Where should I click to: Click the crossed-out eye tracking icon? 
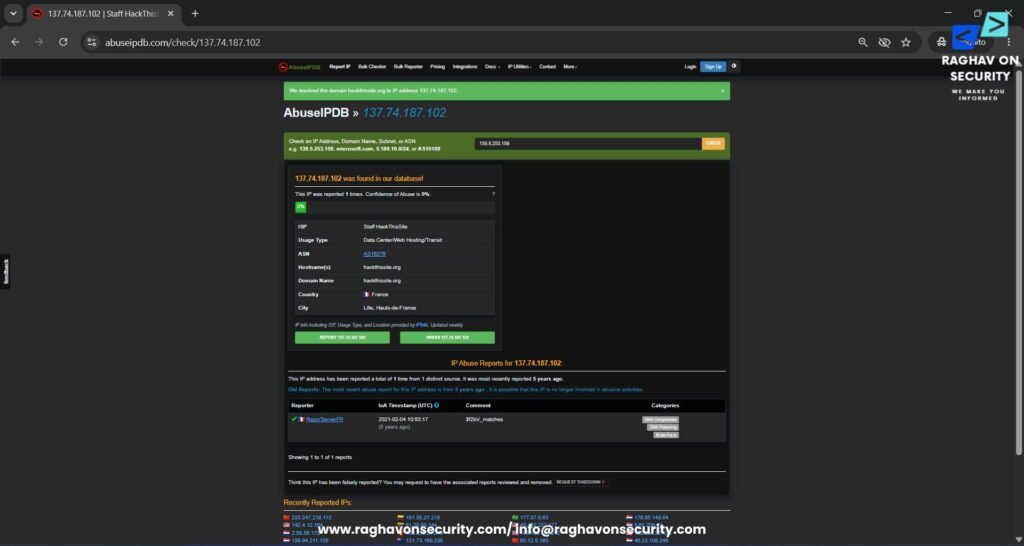(x=884, y=42)
